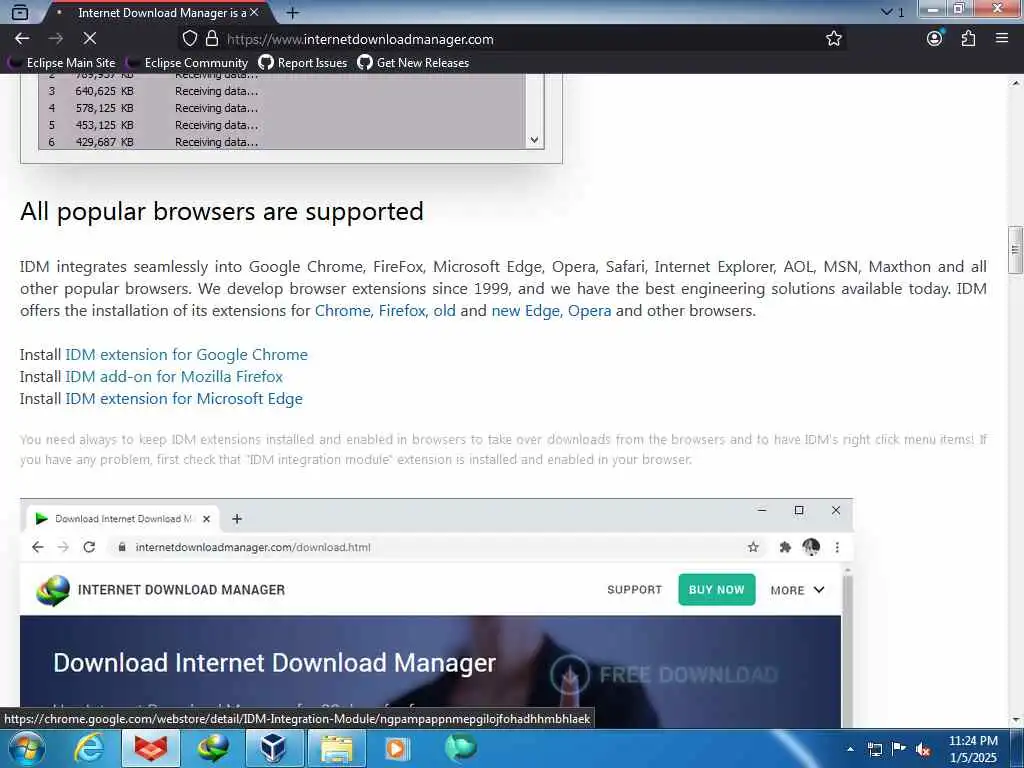
Task: Go back to the previous page
Action: pyautogui.click(x=22, y=39)
